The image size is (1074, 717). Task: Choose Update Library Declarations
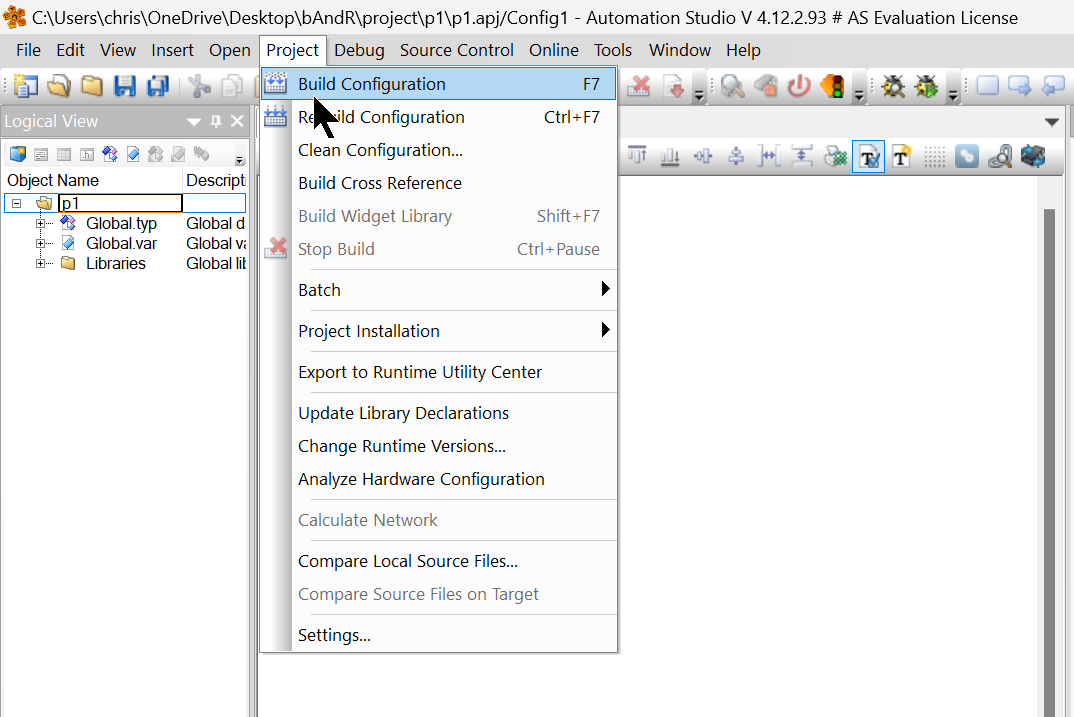(438, 413)
